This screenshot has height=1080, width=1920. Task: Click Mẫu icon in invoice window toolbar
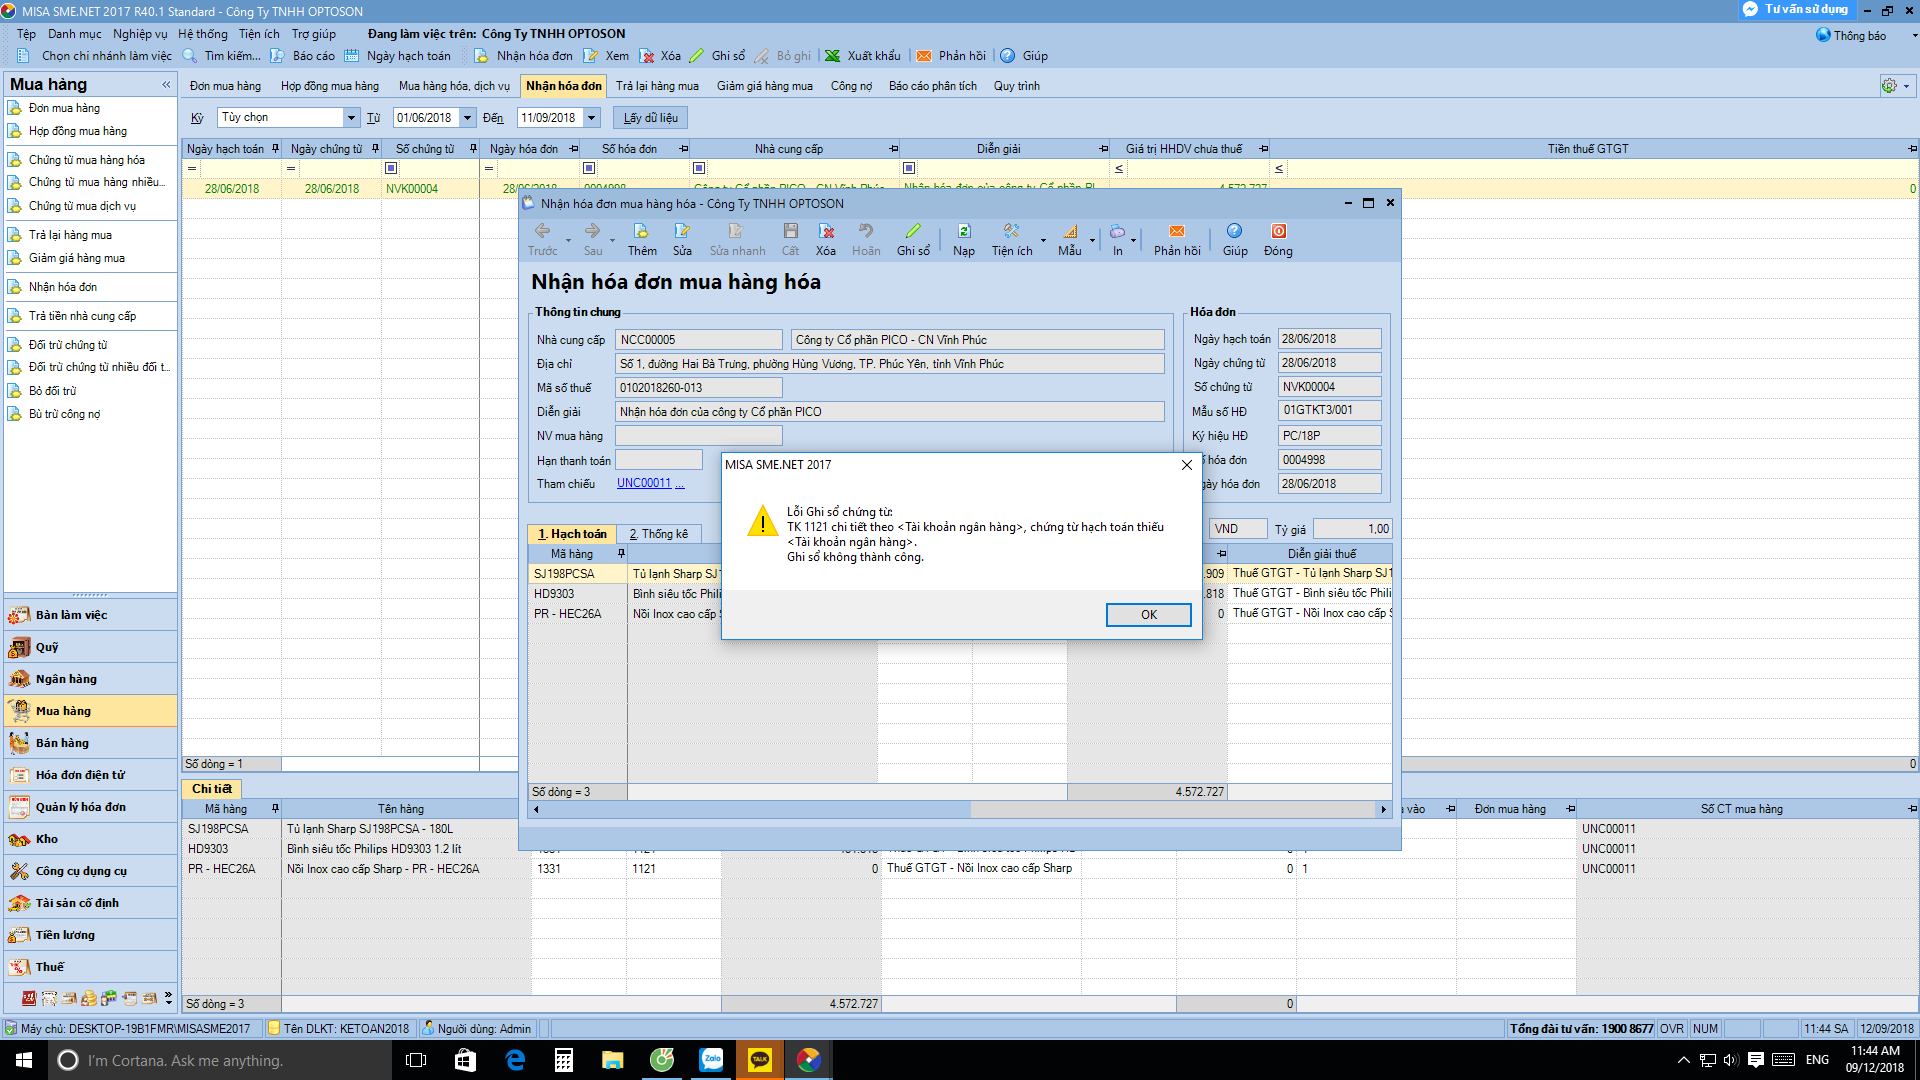click(x=1070, y=240)
